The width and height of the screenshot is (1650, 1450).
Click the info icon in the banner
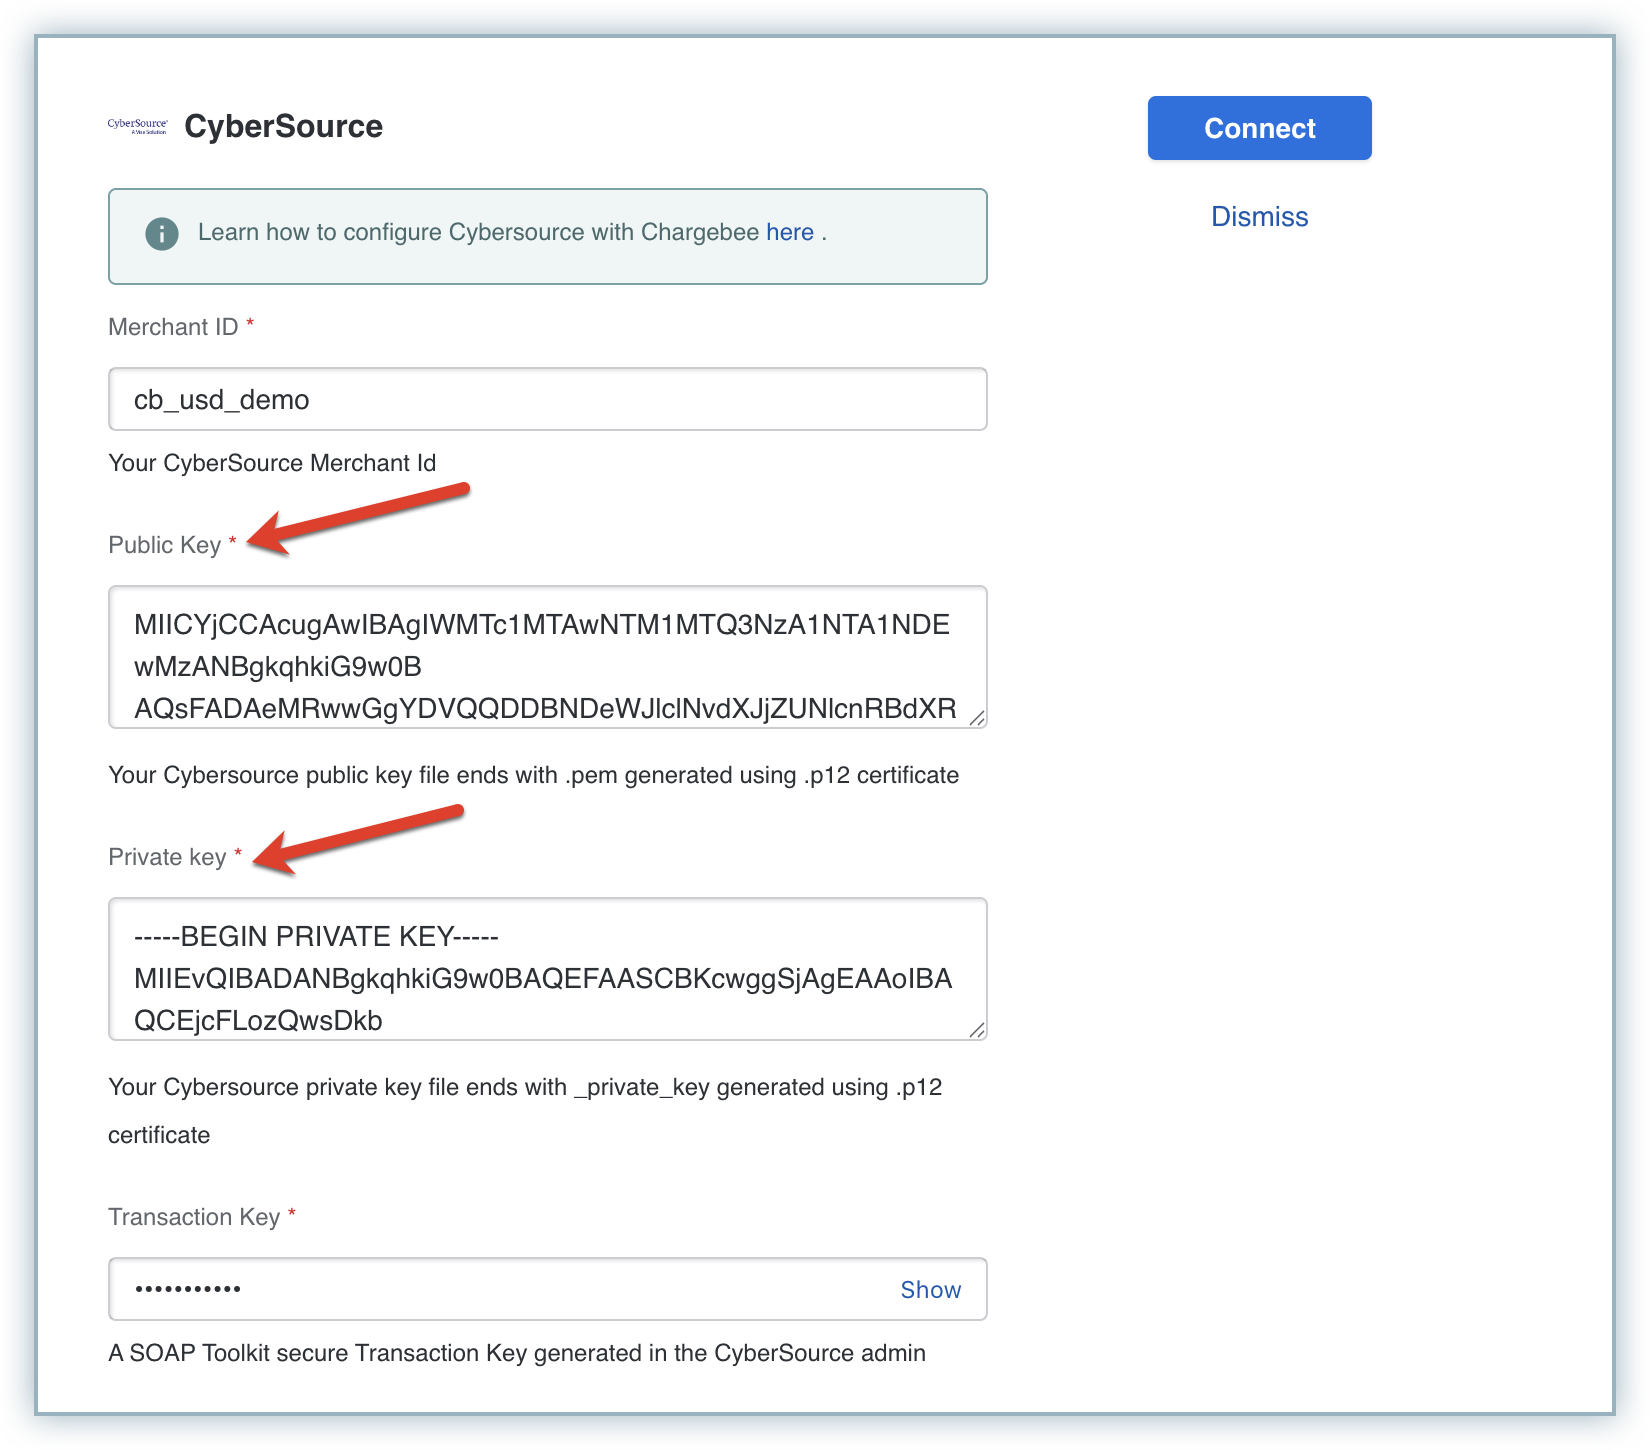coord(162,233)
